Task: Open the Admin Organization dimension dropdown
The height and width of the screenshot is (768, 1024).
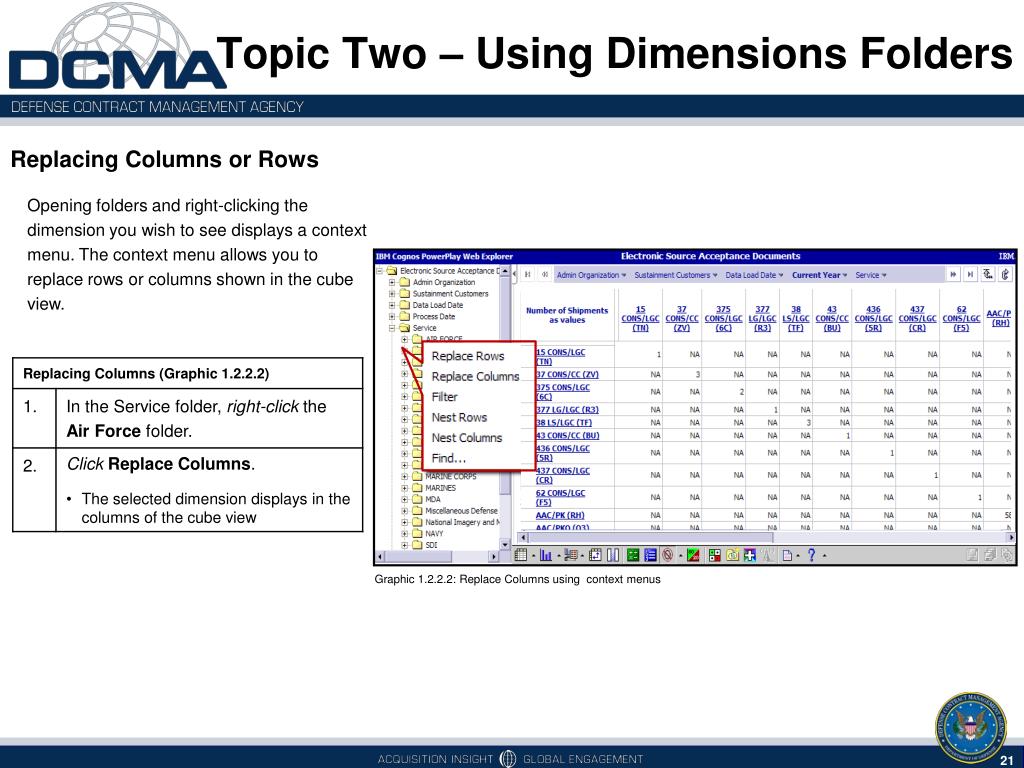Action: tap(591, 275)
